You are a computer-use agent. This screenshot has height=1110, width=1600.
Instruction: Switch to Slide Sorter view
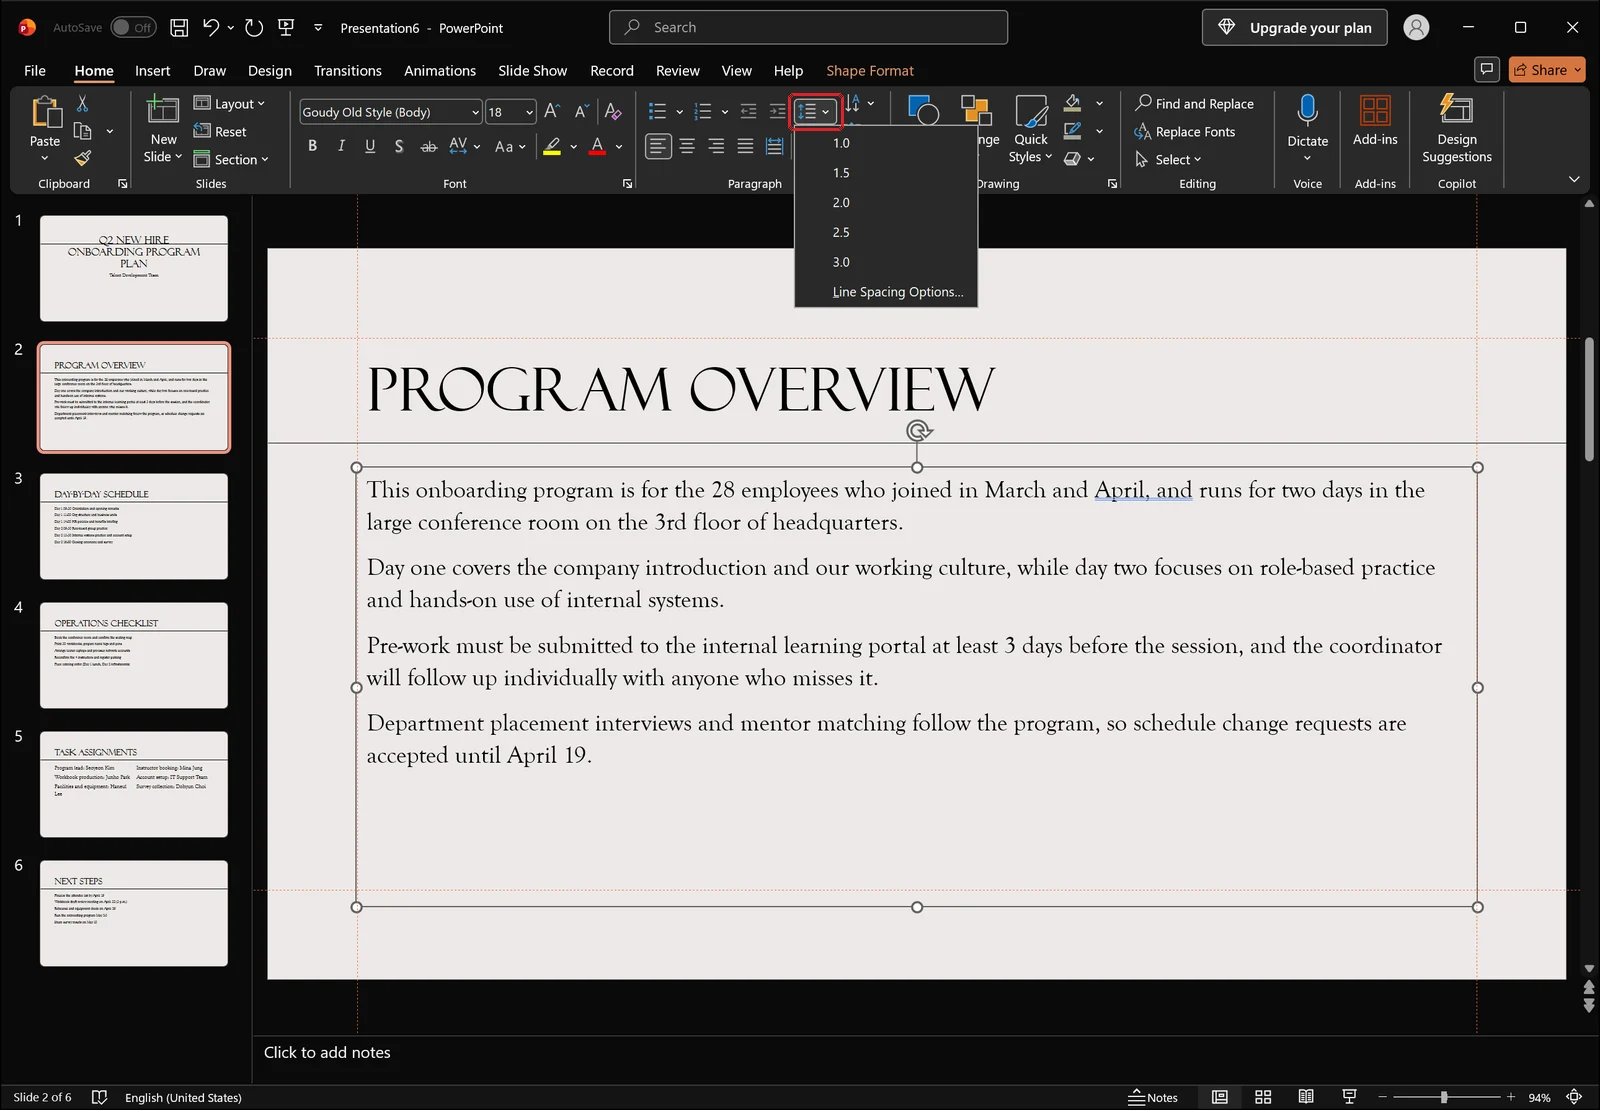1263,1097
